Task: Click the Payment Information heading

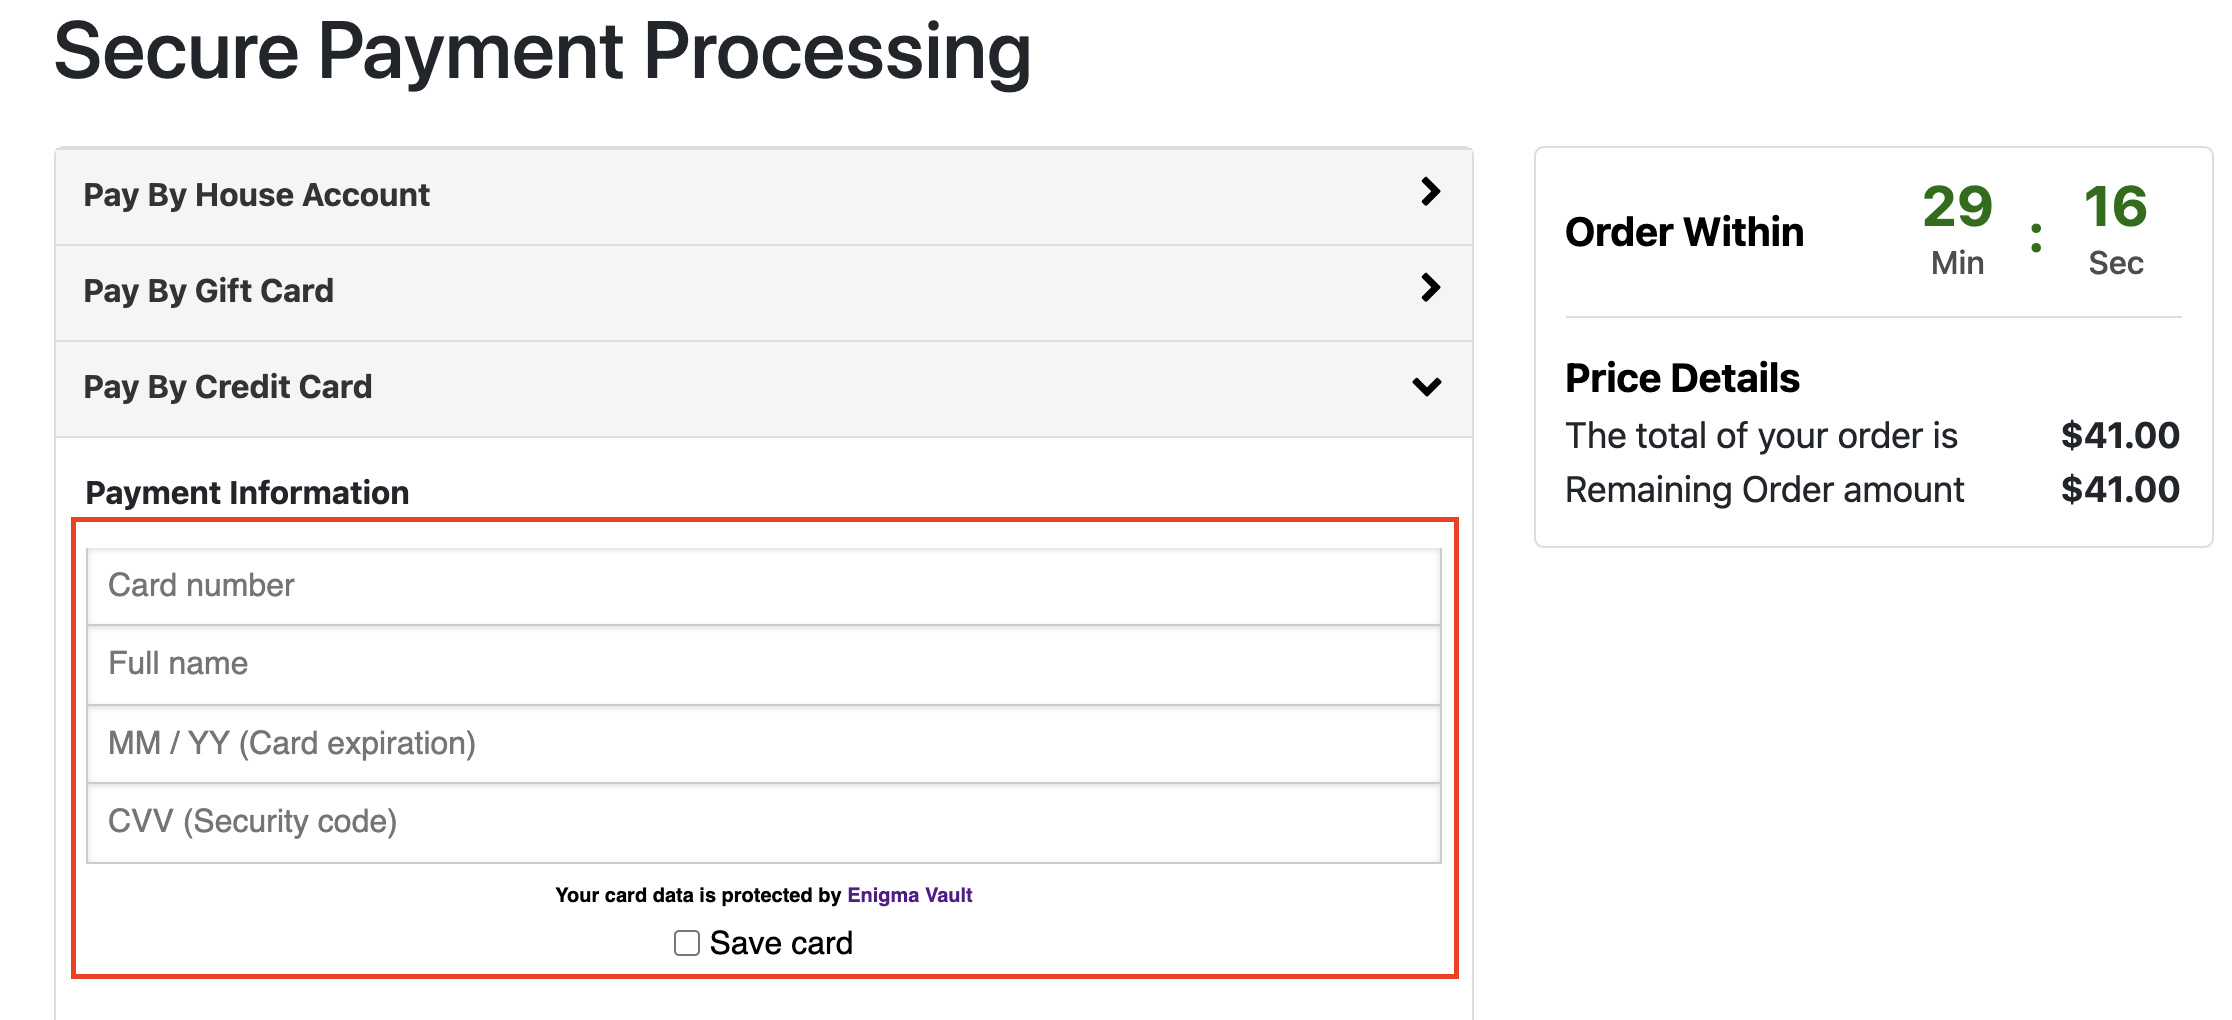Action: point(247,493)
